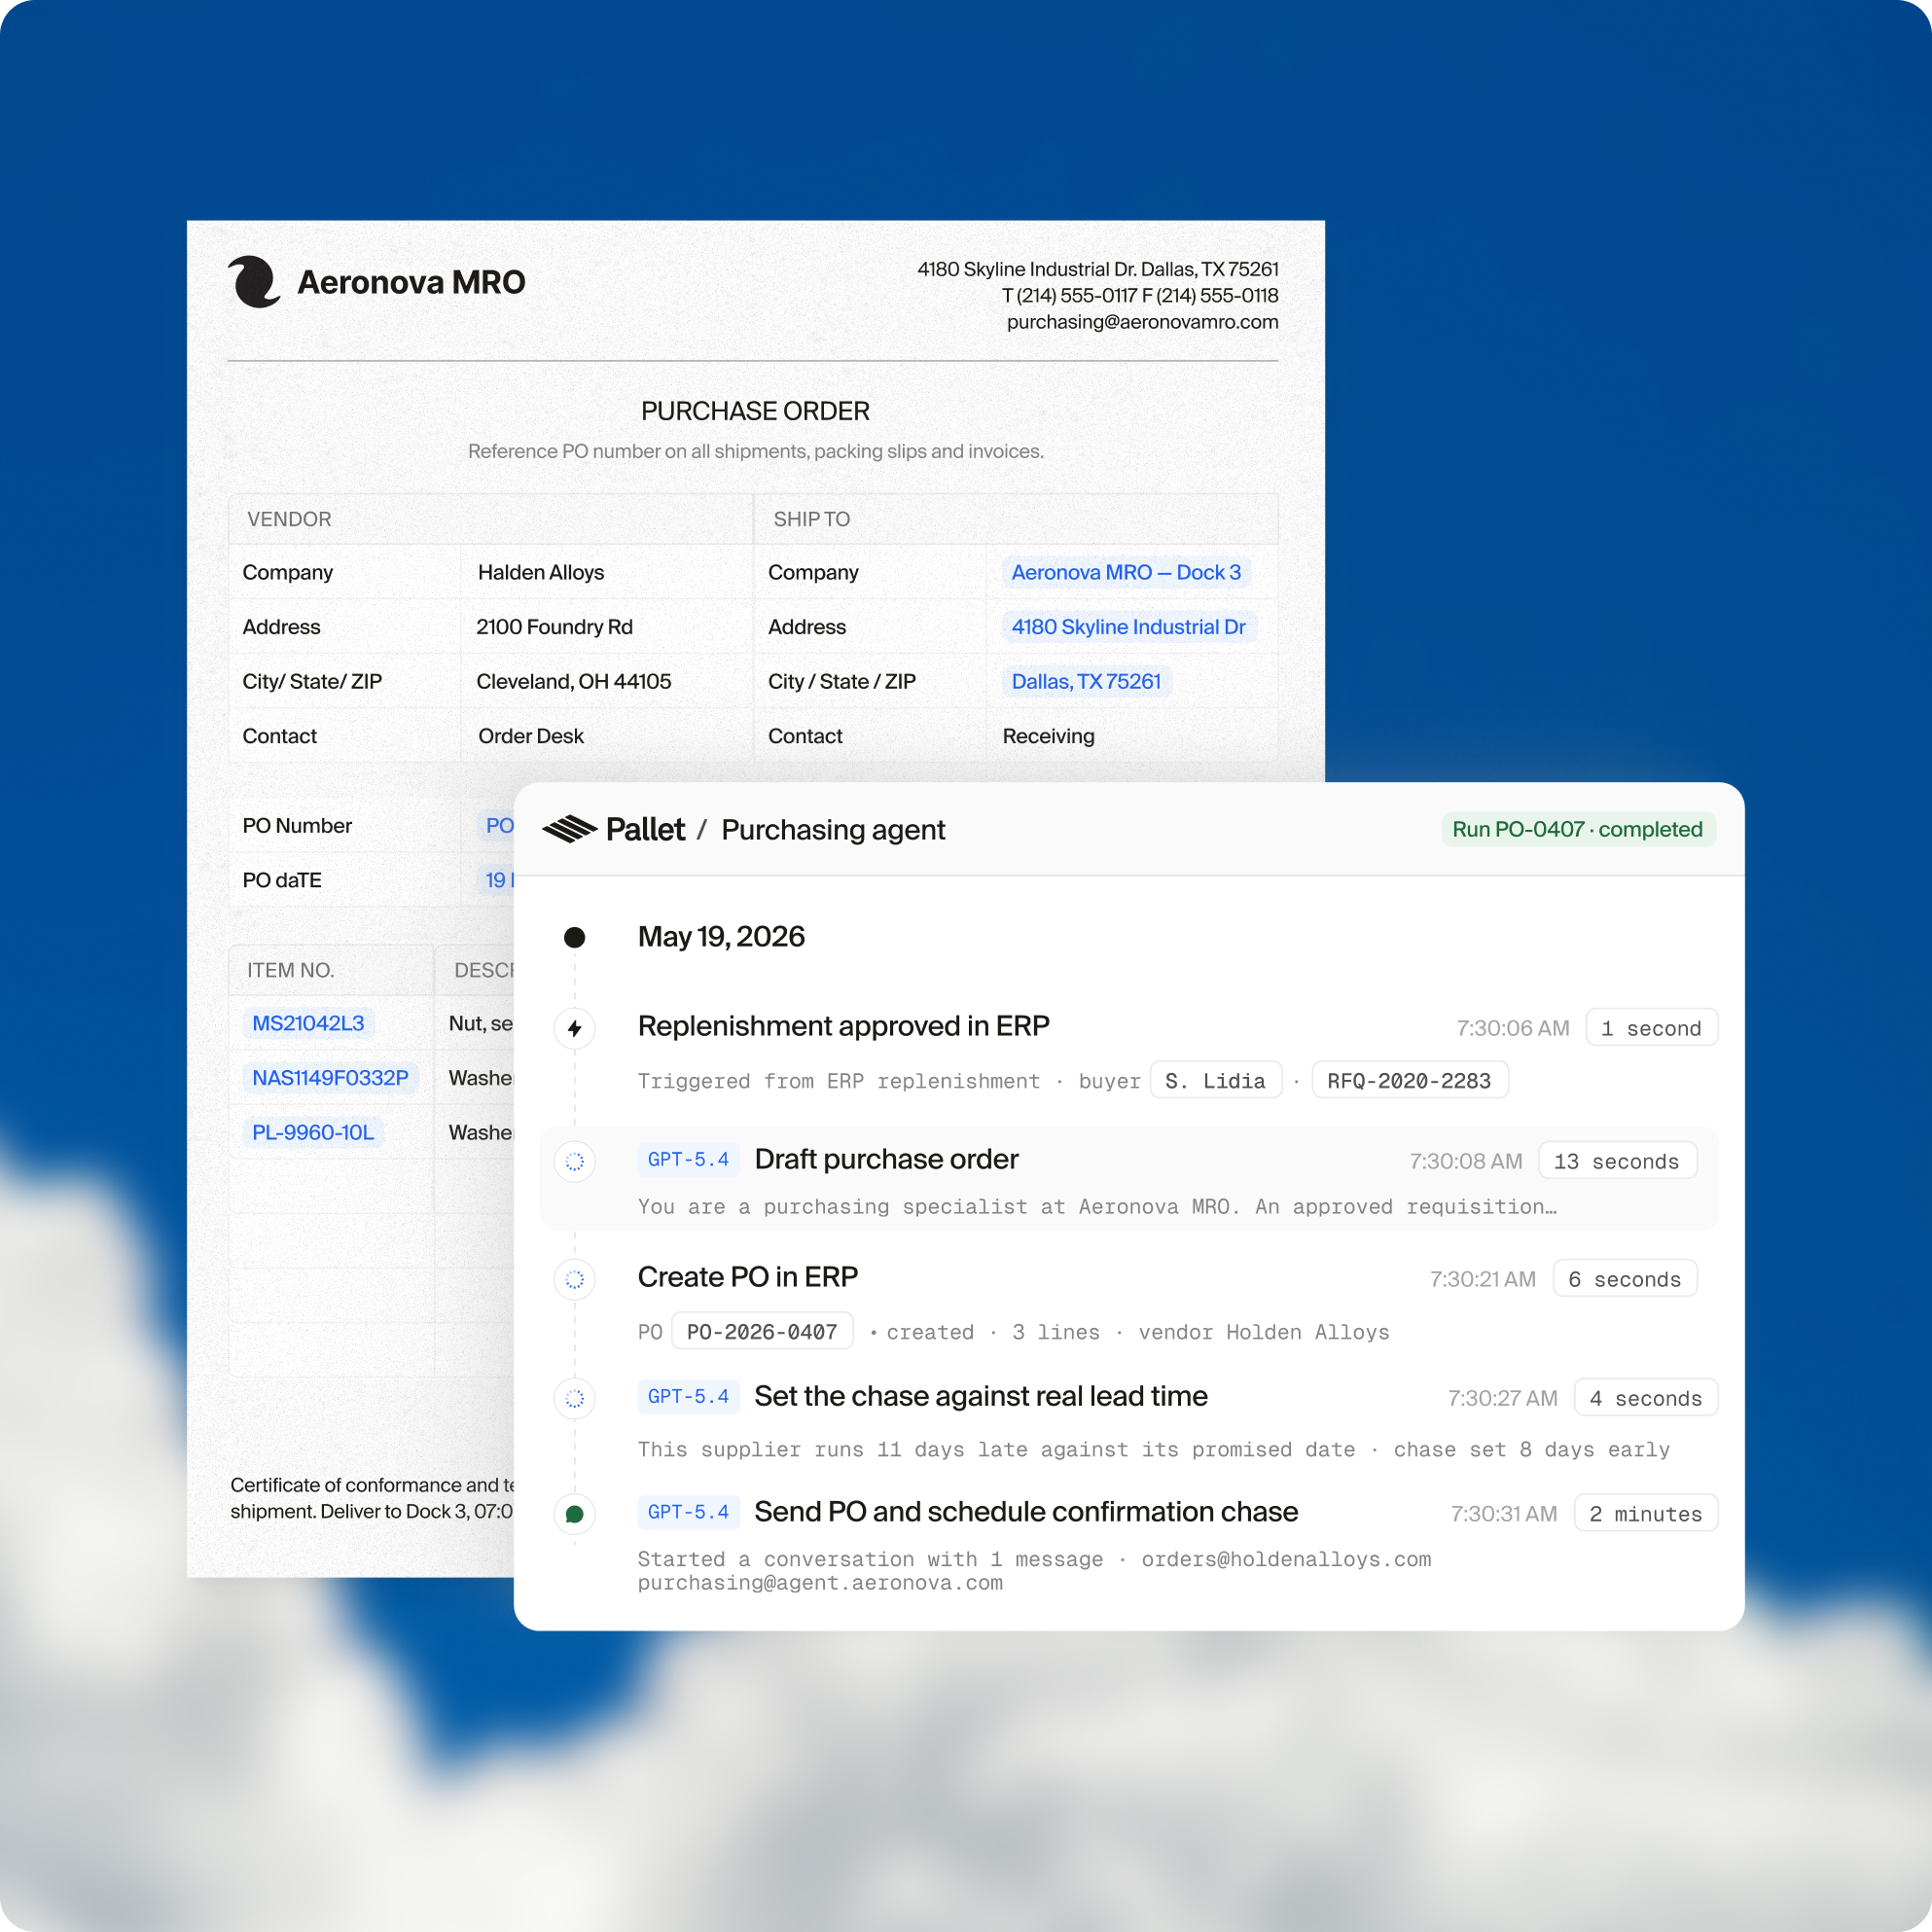Click the 6 seconds duration badge
This screenshot has height=1932, width=1932.
[1625, 1279]
